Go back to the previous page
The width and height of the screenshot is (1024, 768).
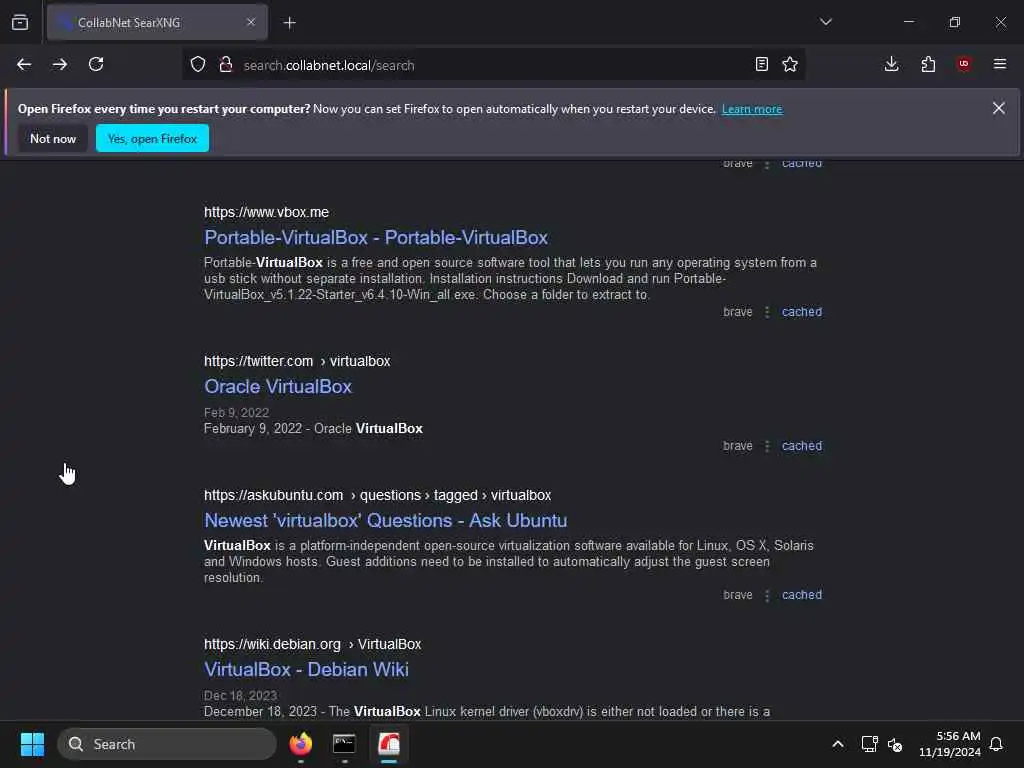click(24, 64)
